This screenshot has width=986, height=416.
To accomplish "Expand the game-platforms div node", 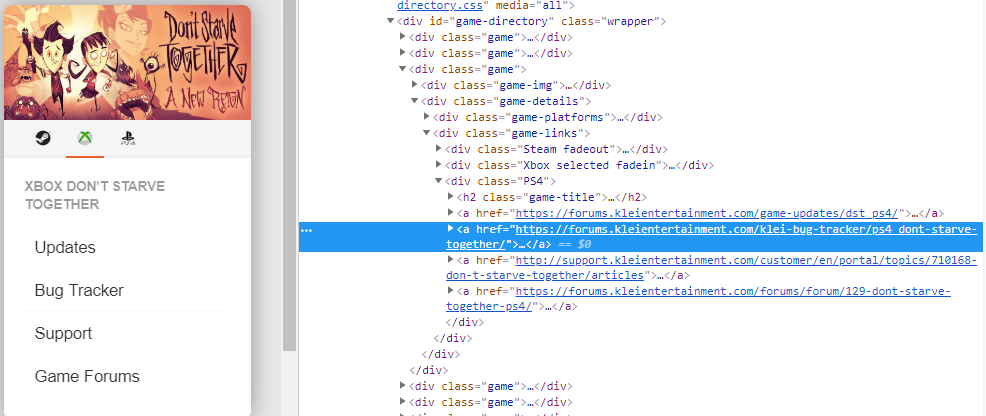I will (427, 117).
